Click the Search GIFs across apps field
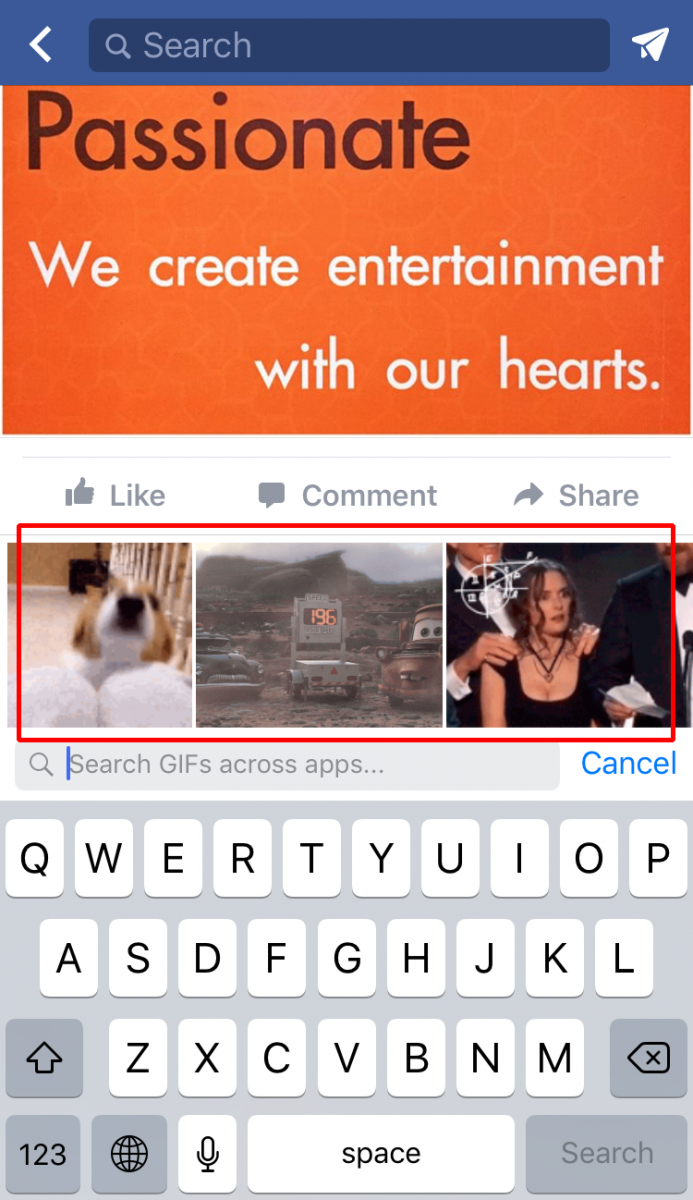The width and height of the screenshot is (693, 1200). (287, 765)
